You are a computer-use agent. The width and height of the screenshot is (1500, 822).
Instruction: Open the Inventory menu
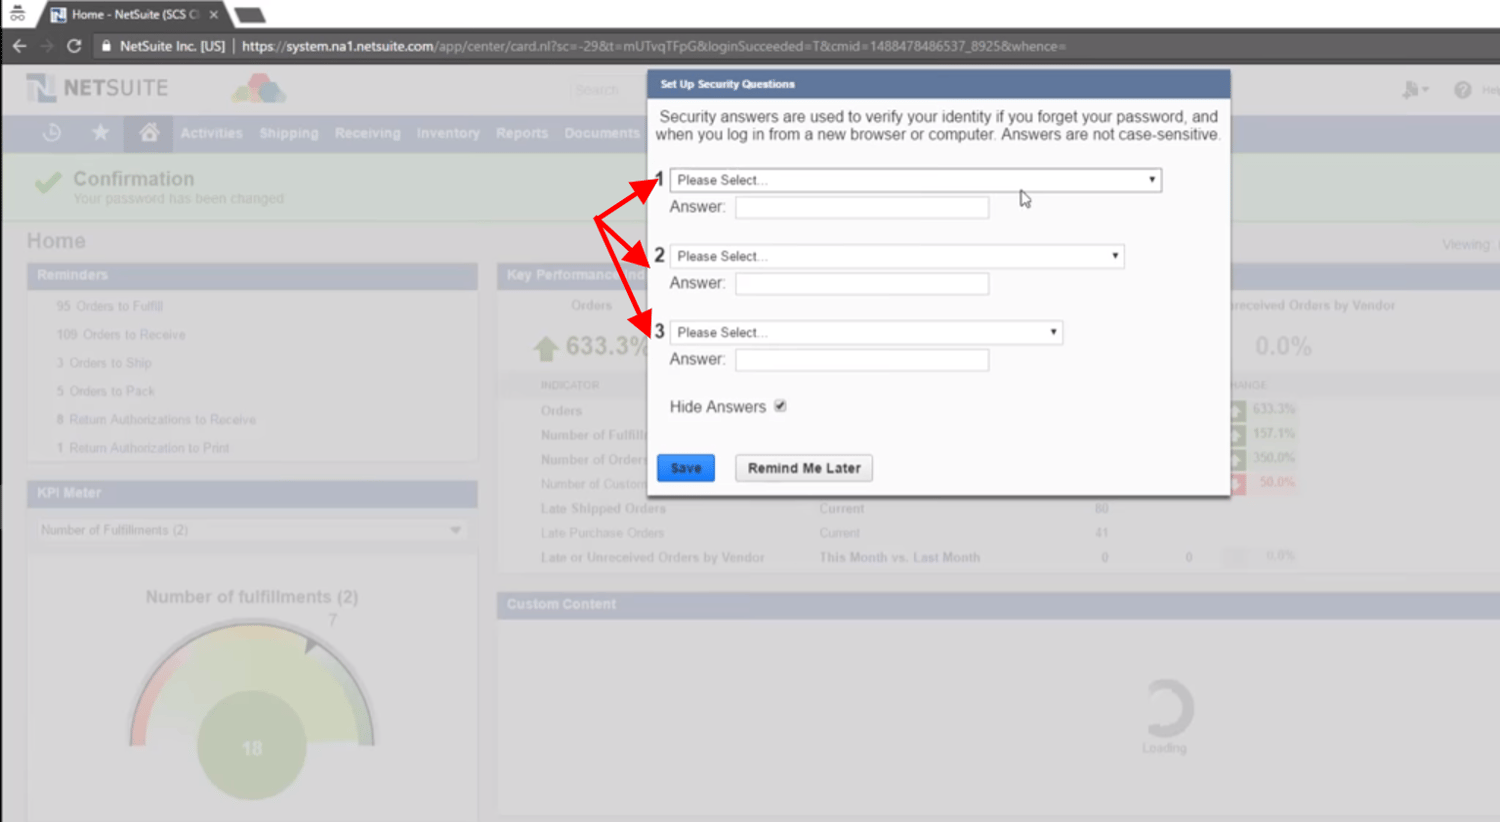tap(447, 133)
